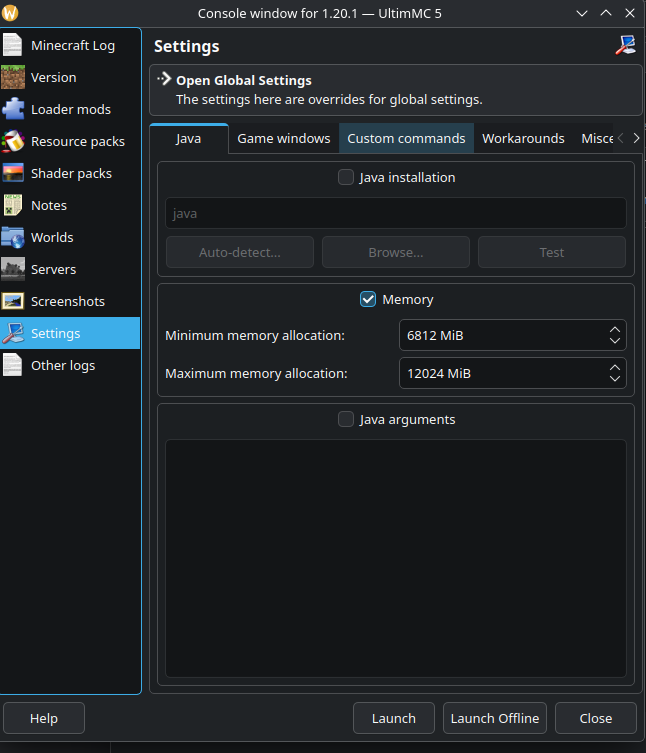Maximize window using title bar up chevron
The image size is (646, 753).
click(x=606, y=13)
